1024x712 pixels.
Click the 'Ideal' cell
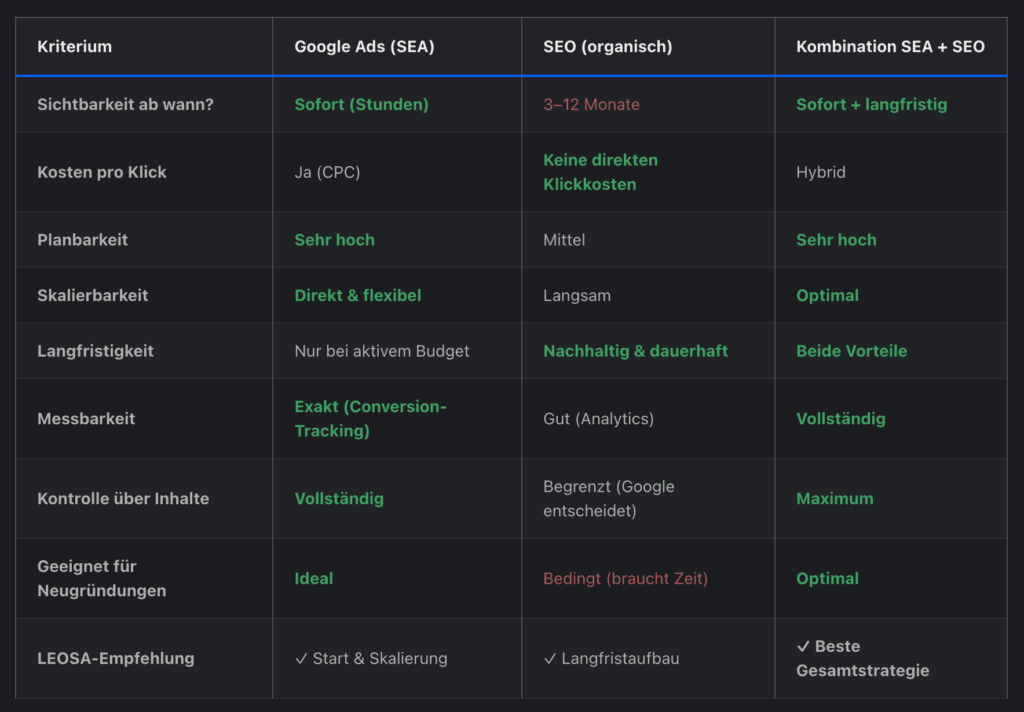click(313, 579)
